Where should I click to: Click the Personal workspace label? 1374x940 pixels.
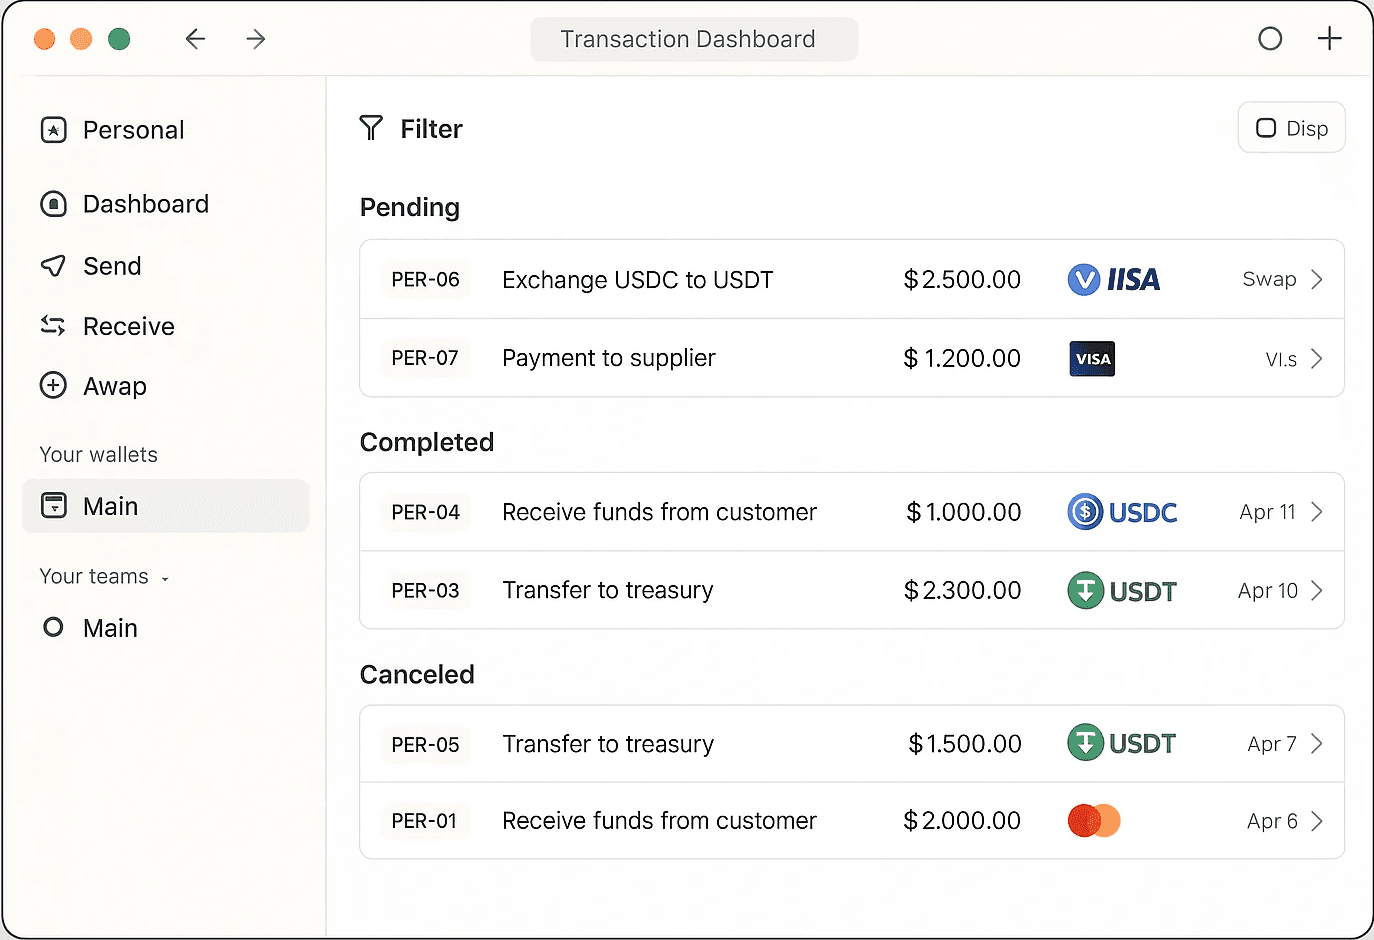pos(134,130)
